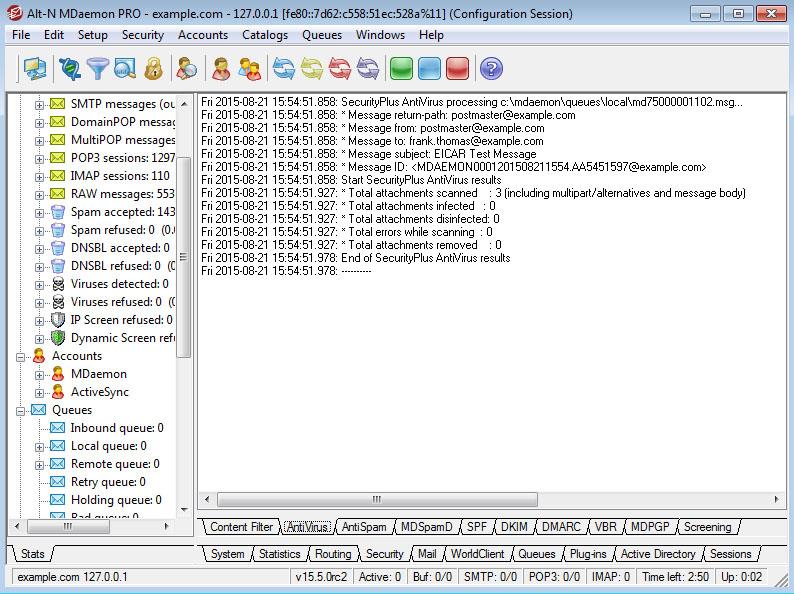Open the Security menu
Viewport: 794px width, 594px height.
pos(143,35)
